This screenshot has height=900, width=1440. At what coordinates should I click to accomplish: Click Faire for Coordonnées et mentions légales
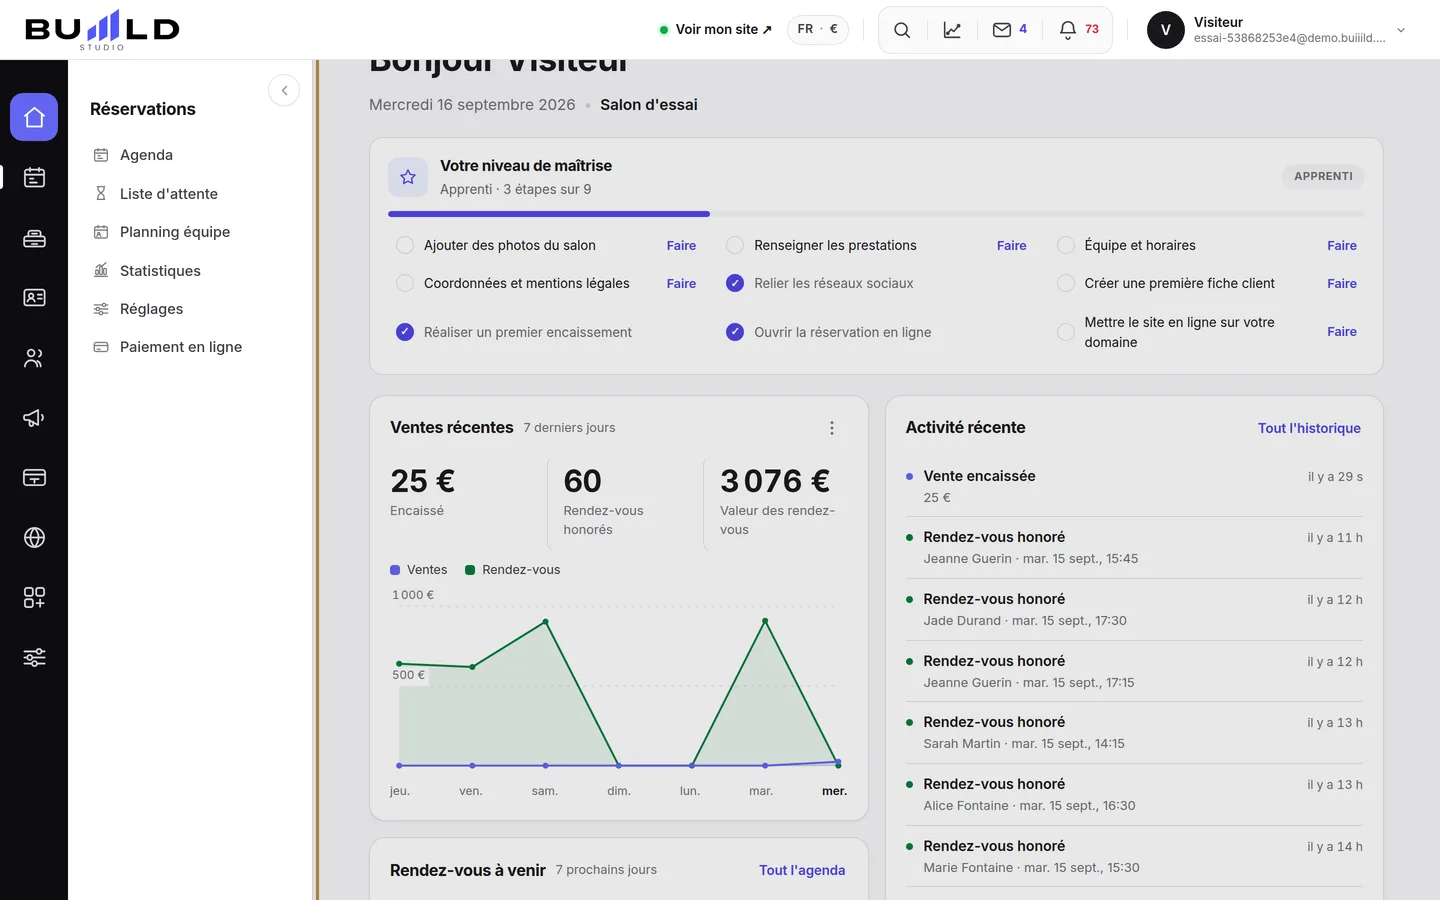click(x=681, y=283)
